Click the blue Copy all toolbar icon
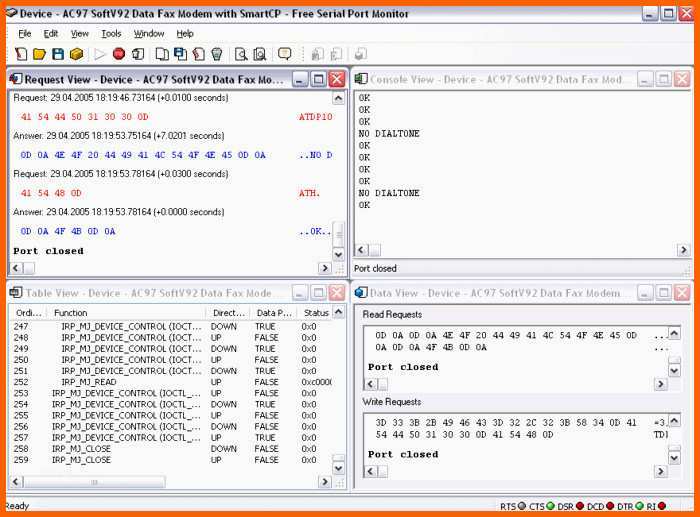The image size is (700, 517). (180, 54)
